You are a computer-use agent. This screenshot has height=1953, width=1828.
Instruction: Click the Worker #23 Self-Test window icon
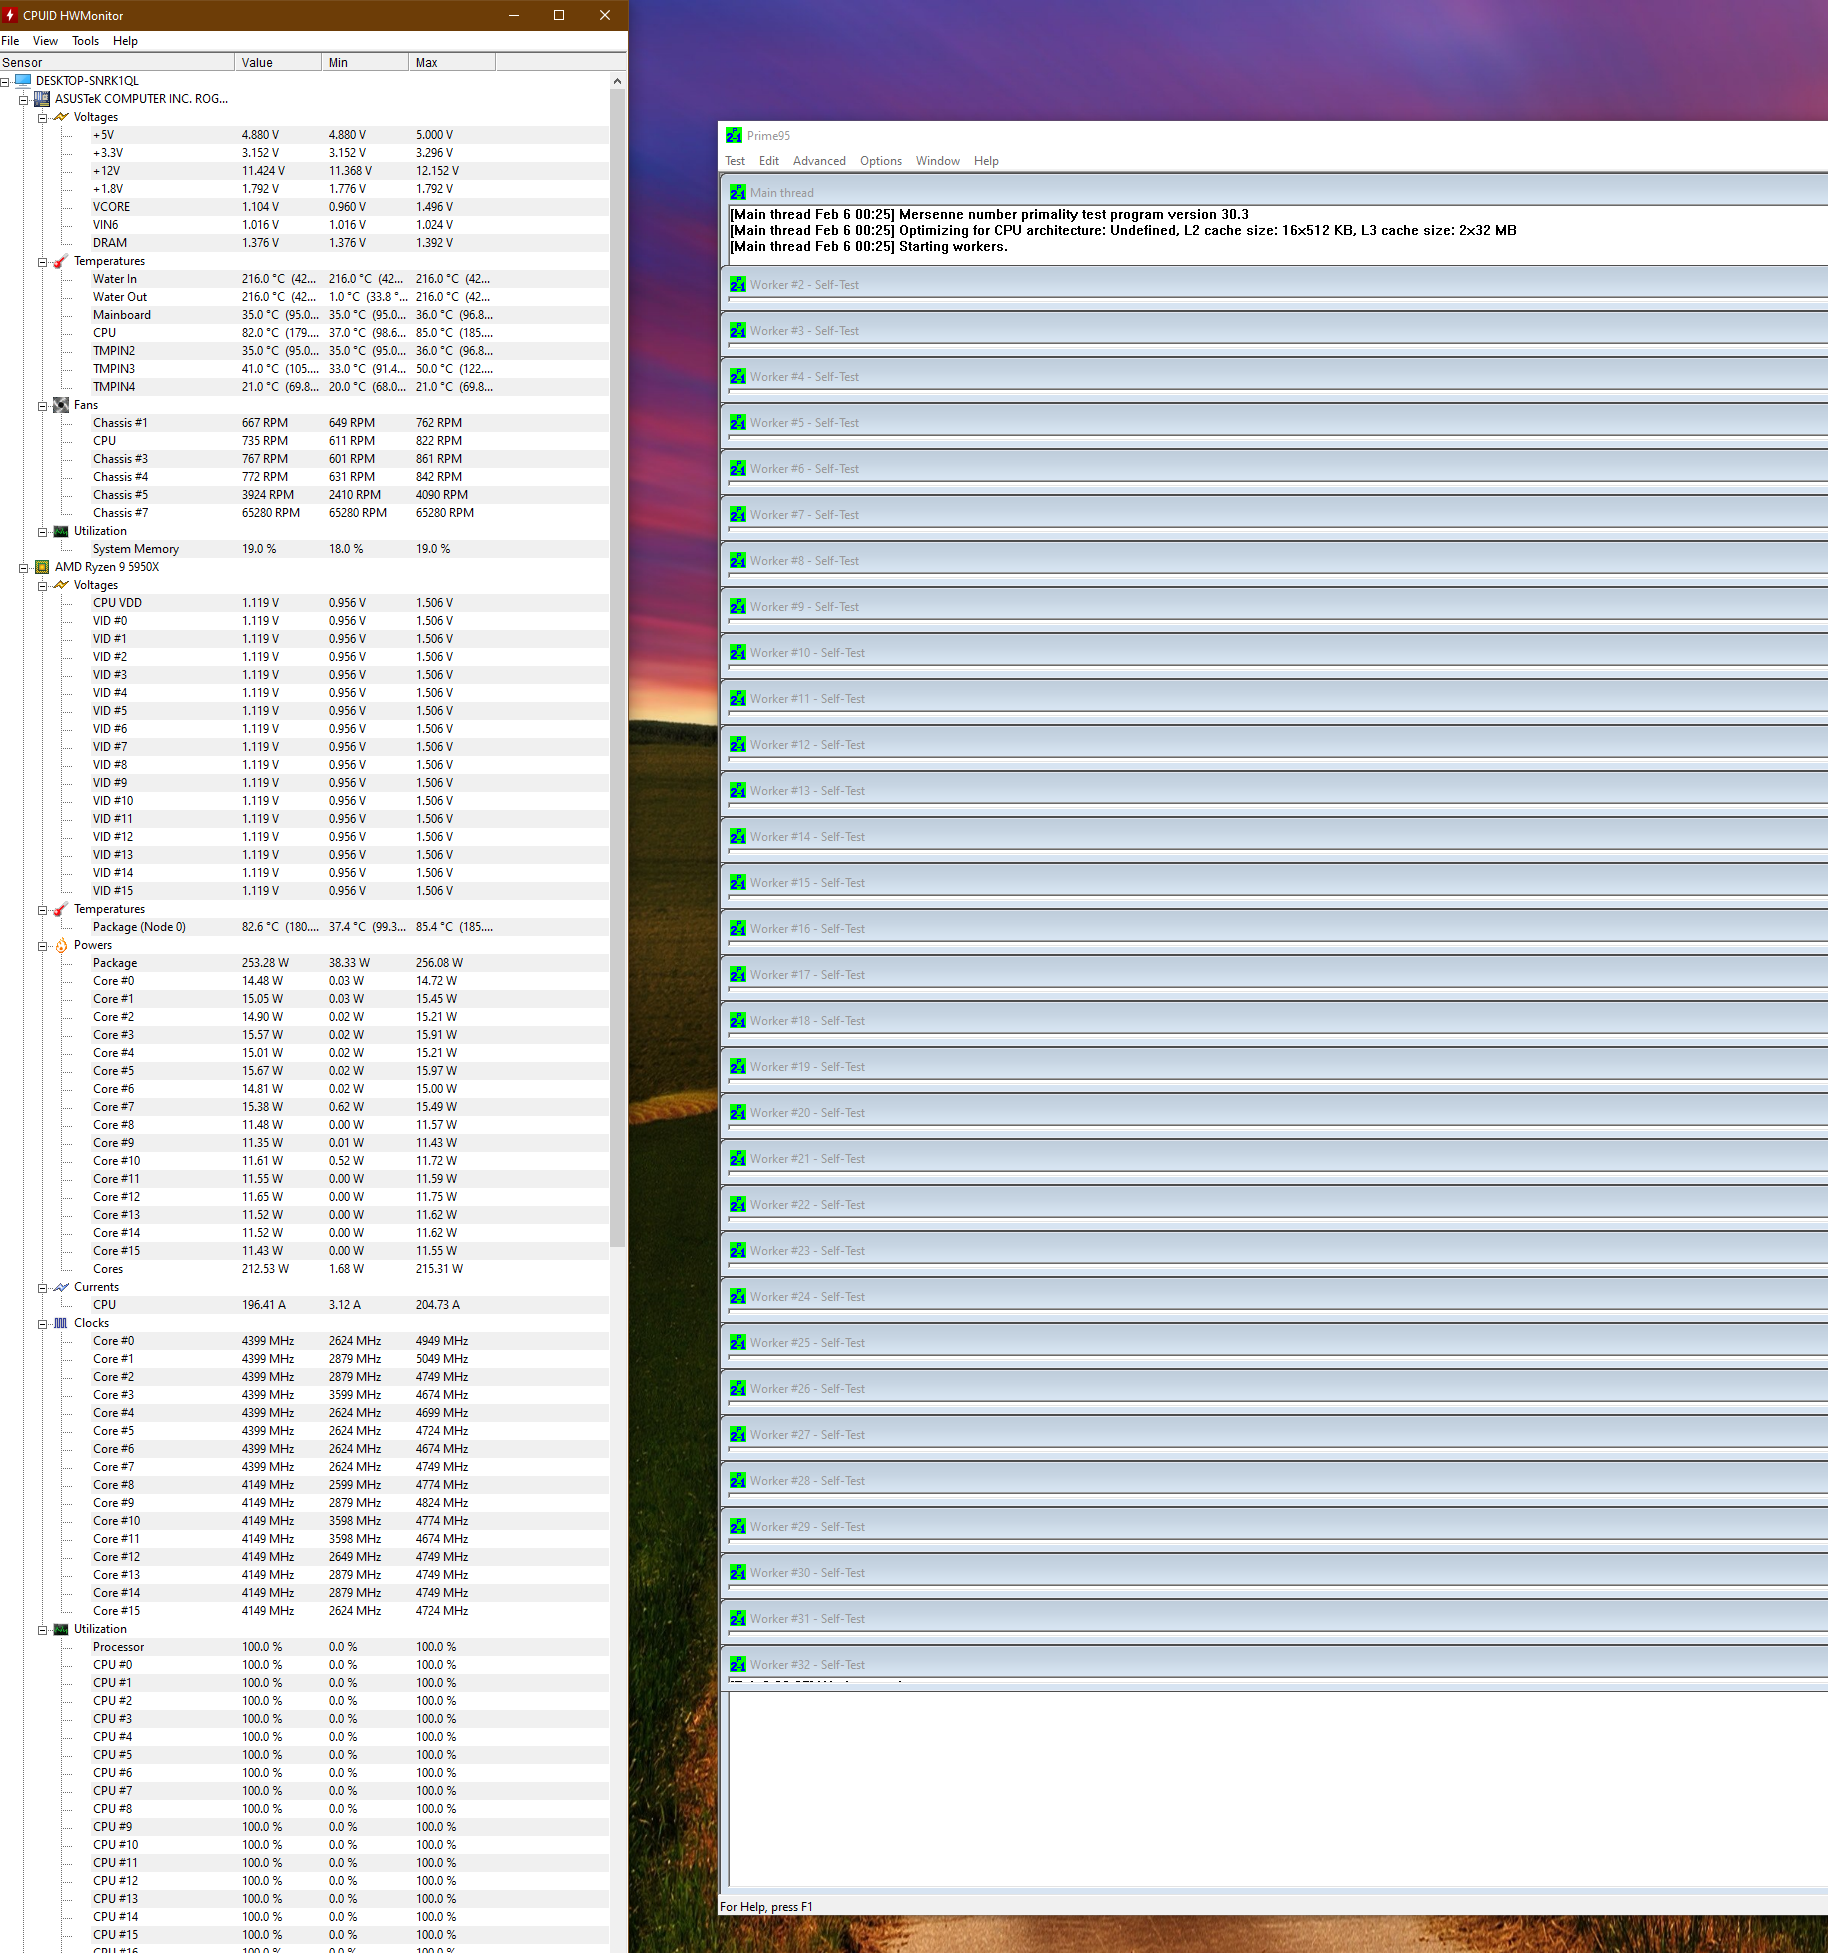(x=738, y=1251)
